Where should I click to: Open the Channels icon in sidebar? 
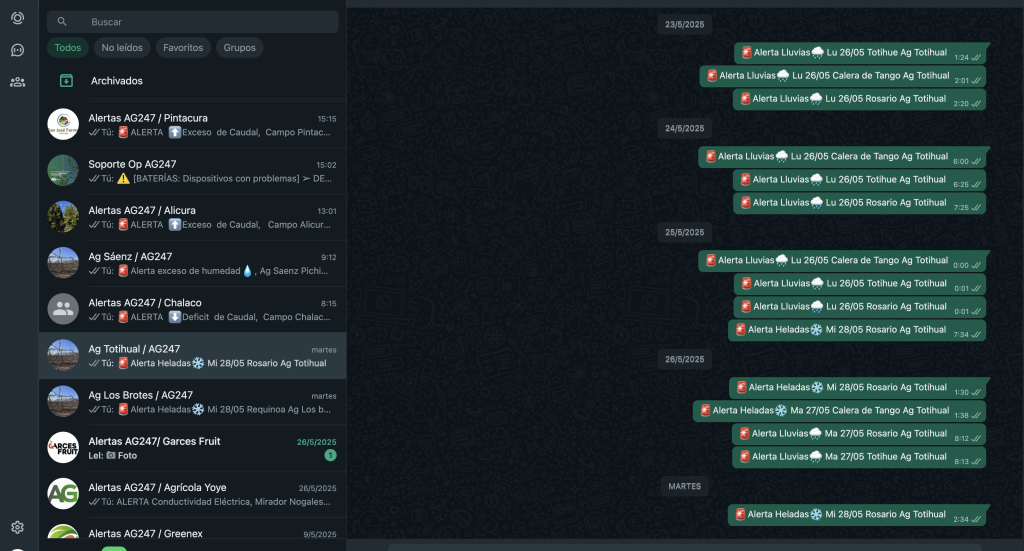pyautogui.click(x=17, y=50)
